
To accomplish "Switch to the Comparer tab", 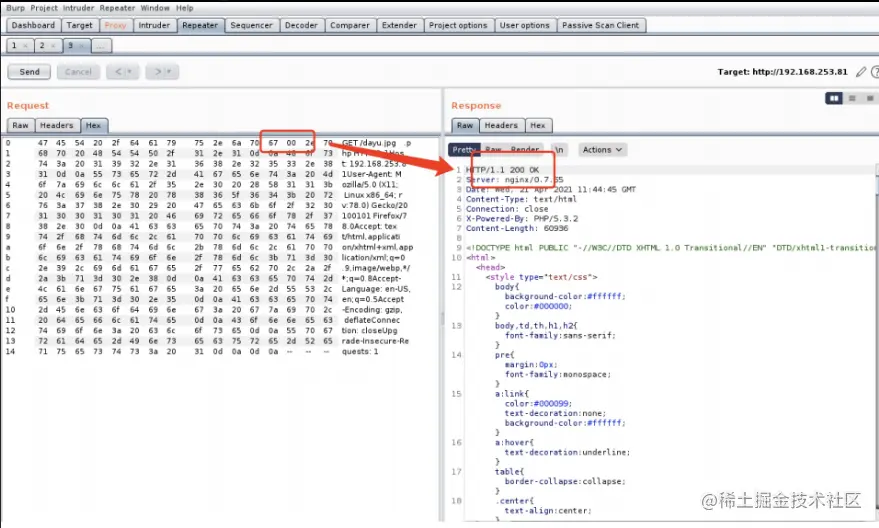I will [350, 25].
